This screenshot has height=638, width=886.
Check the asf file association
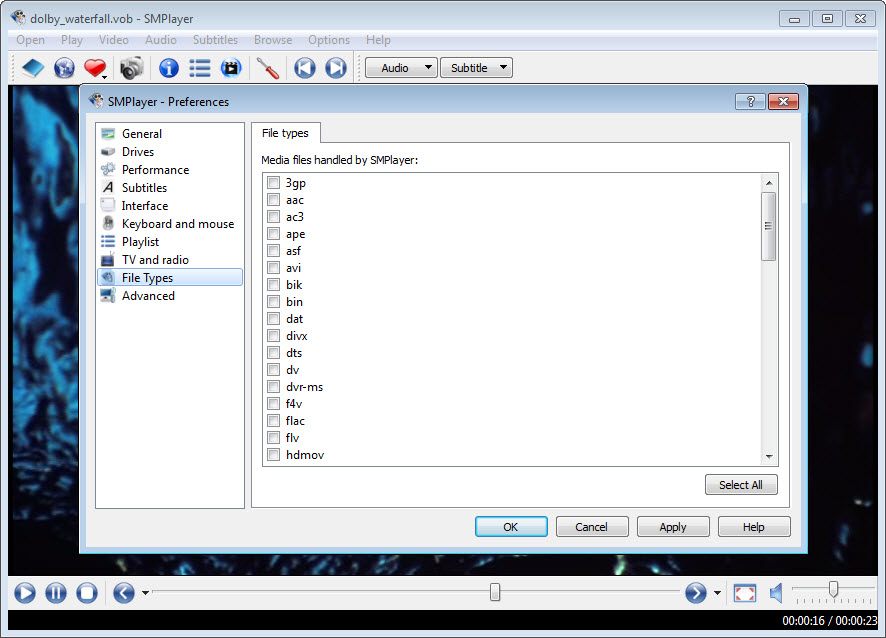click(273, 250)
